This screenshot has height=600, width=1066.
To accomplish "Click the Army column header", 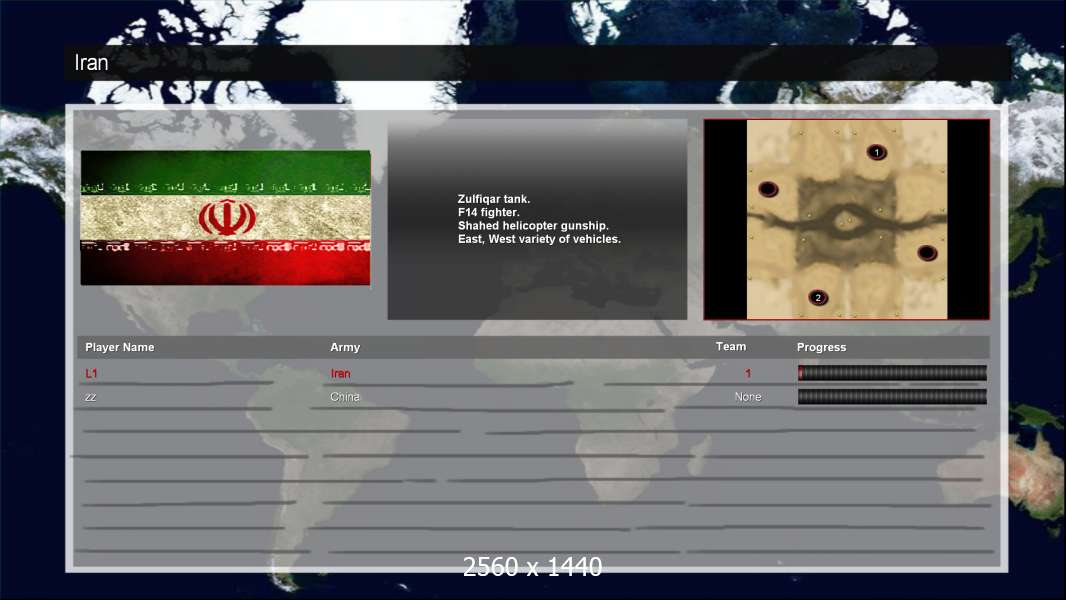I will point(345,347).
